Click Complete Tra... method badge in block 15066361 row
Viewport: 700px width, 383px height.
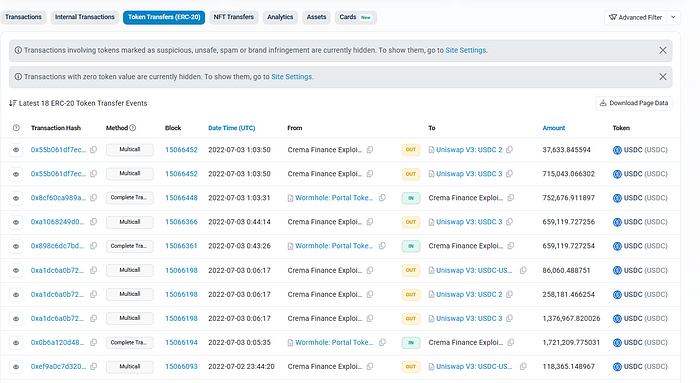[130, 246]
